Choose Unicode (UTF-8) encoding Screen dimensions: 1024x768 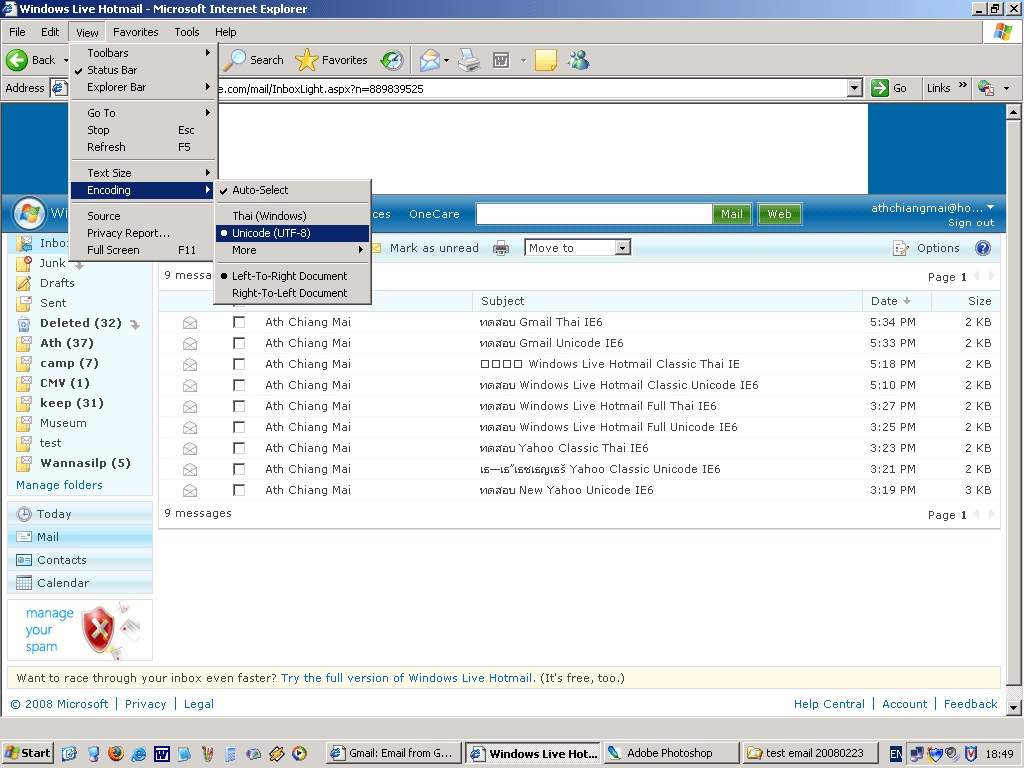[293, 233]
